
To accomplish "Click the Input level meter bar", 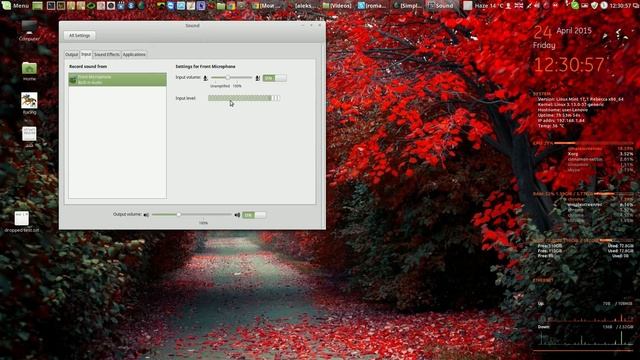I will tap(244, 98).
